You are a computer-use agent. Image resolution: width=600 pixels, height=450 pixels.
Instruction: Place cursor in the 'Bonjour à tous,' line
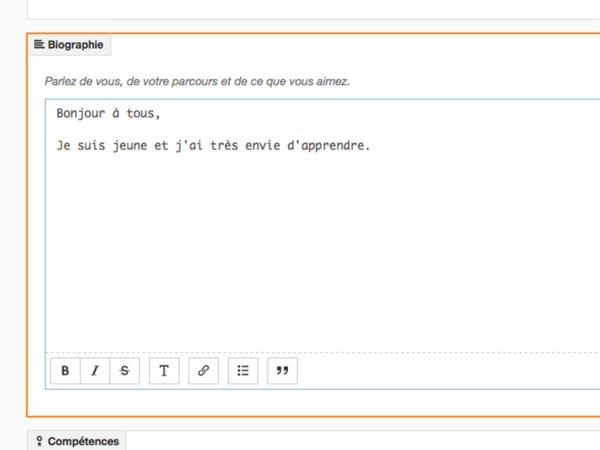point(108,113)
